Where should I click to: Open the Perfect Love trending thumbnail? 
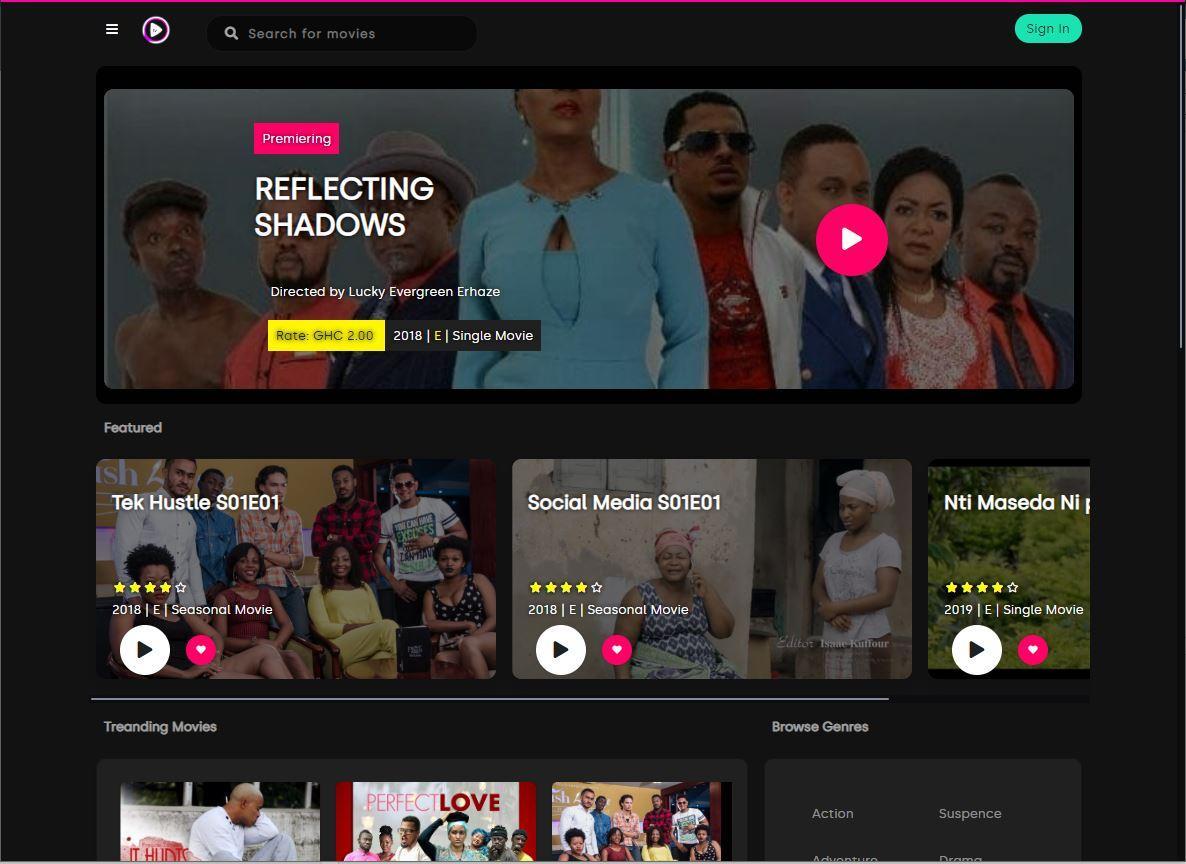click(x=436, y=822)
